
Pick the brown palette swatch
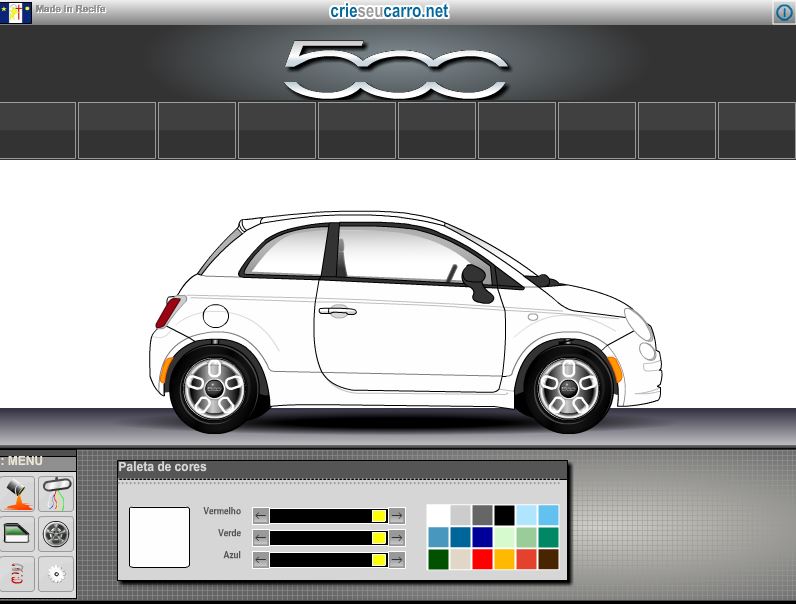(x=548, y=559)
